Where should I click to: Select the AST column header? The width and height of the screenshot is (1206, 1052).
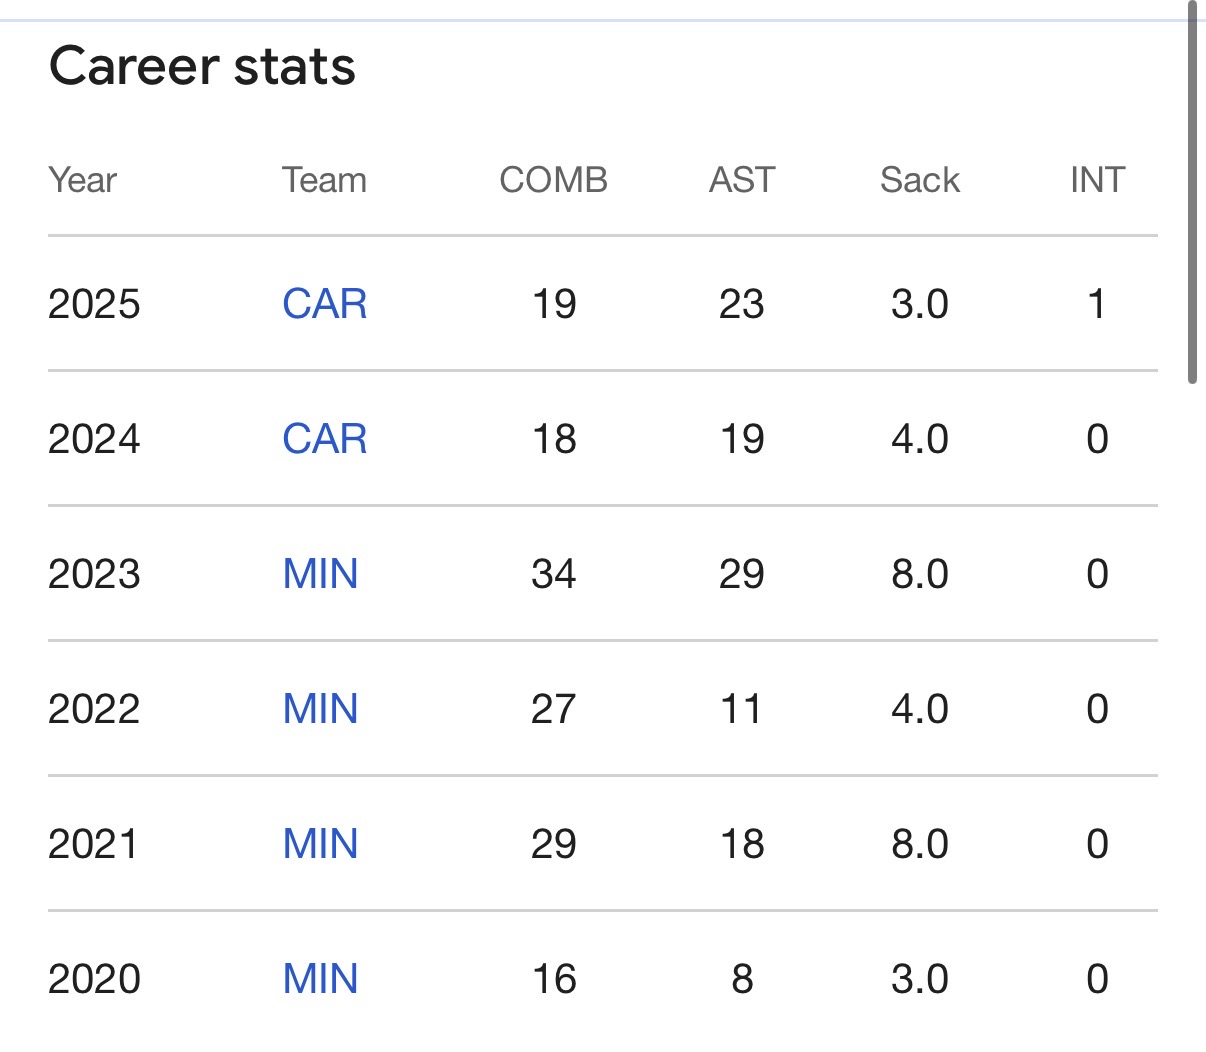pos(741,180)
